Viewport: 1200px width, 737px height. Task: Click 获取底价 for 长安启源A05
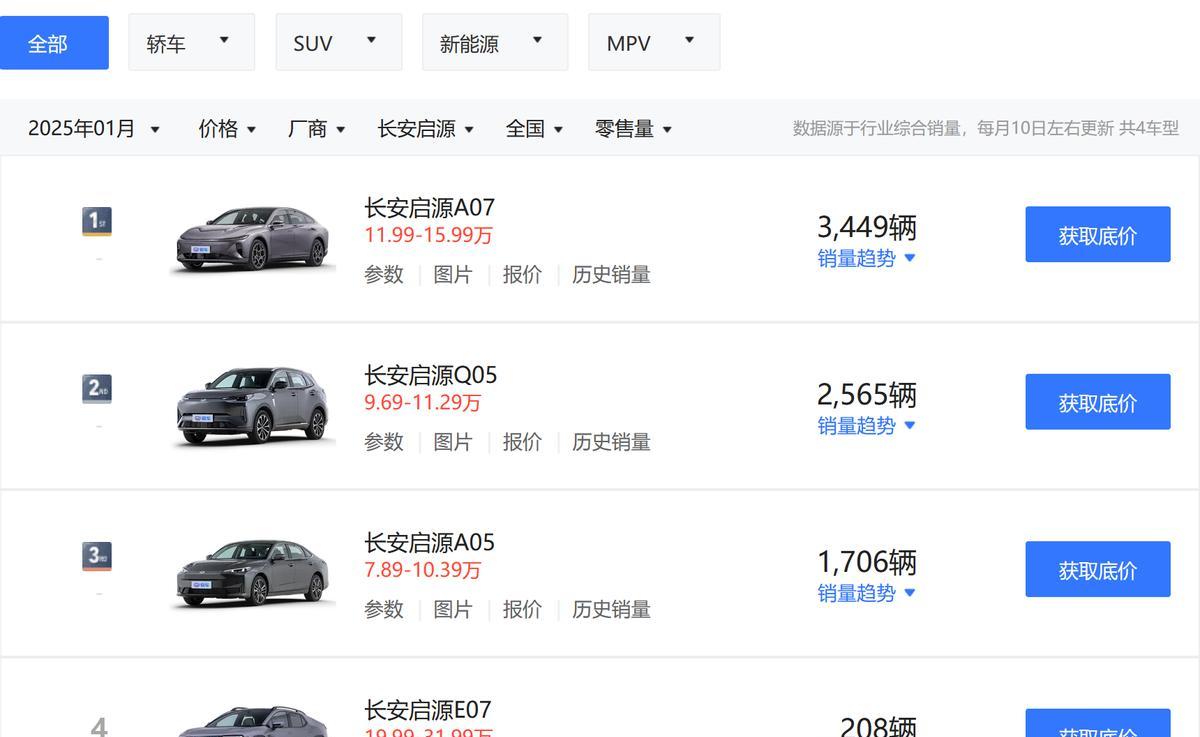coord(1097,570)
